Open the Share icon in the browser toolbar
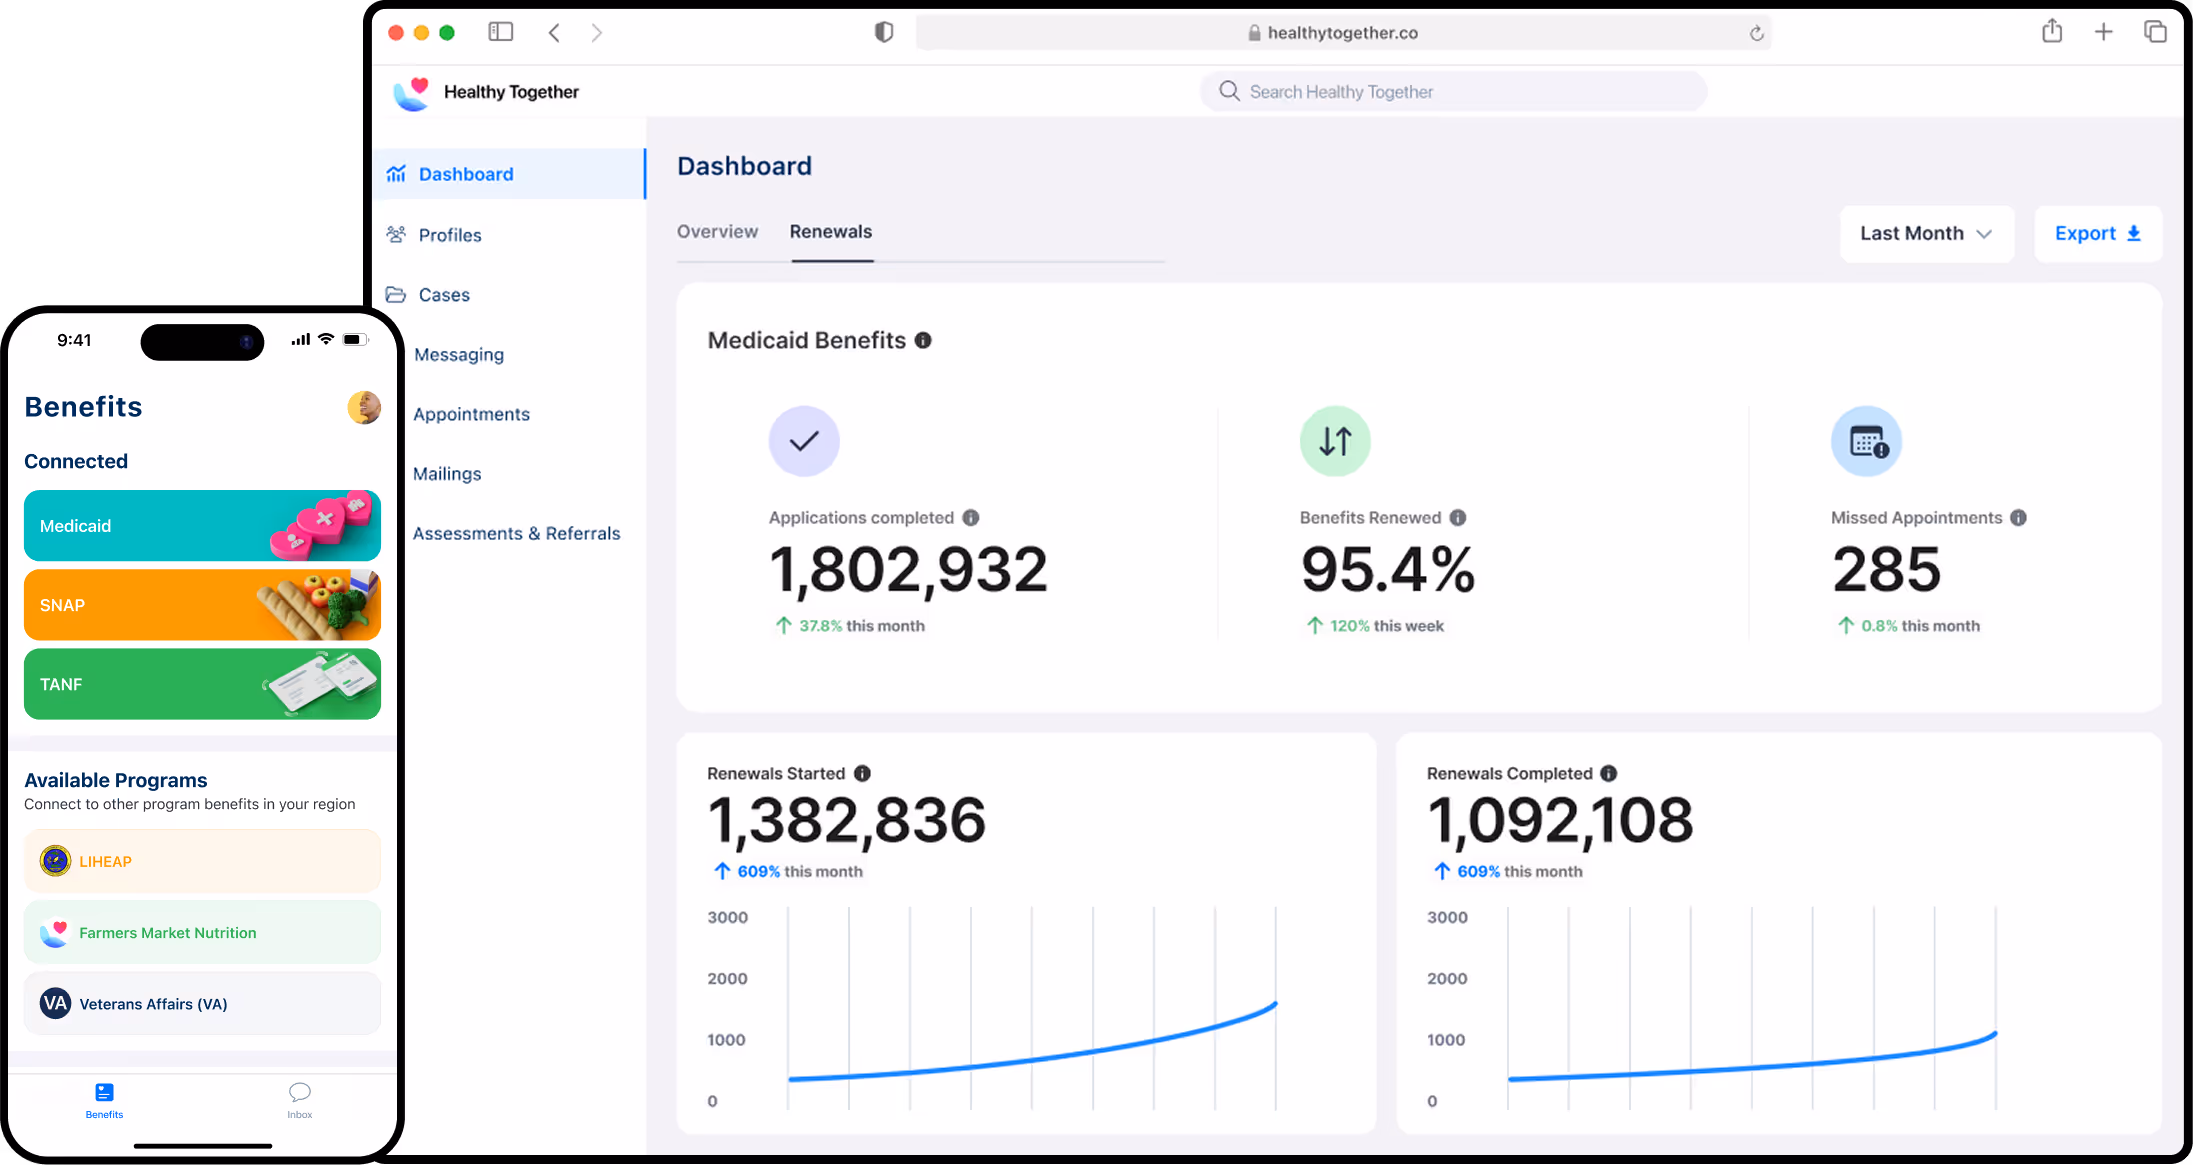2193x1165 pixels. pos(2052,32)
